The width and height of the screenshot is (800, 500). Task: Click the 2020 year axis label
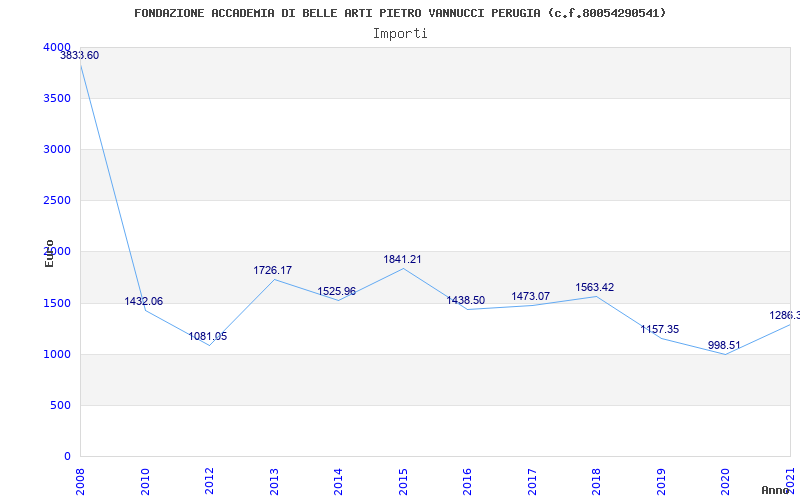coord(726,481)
